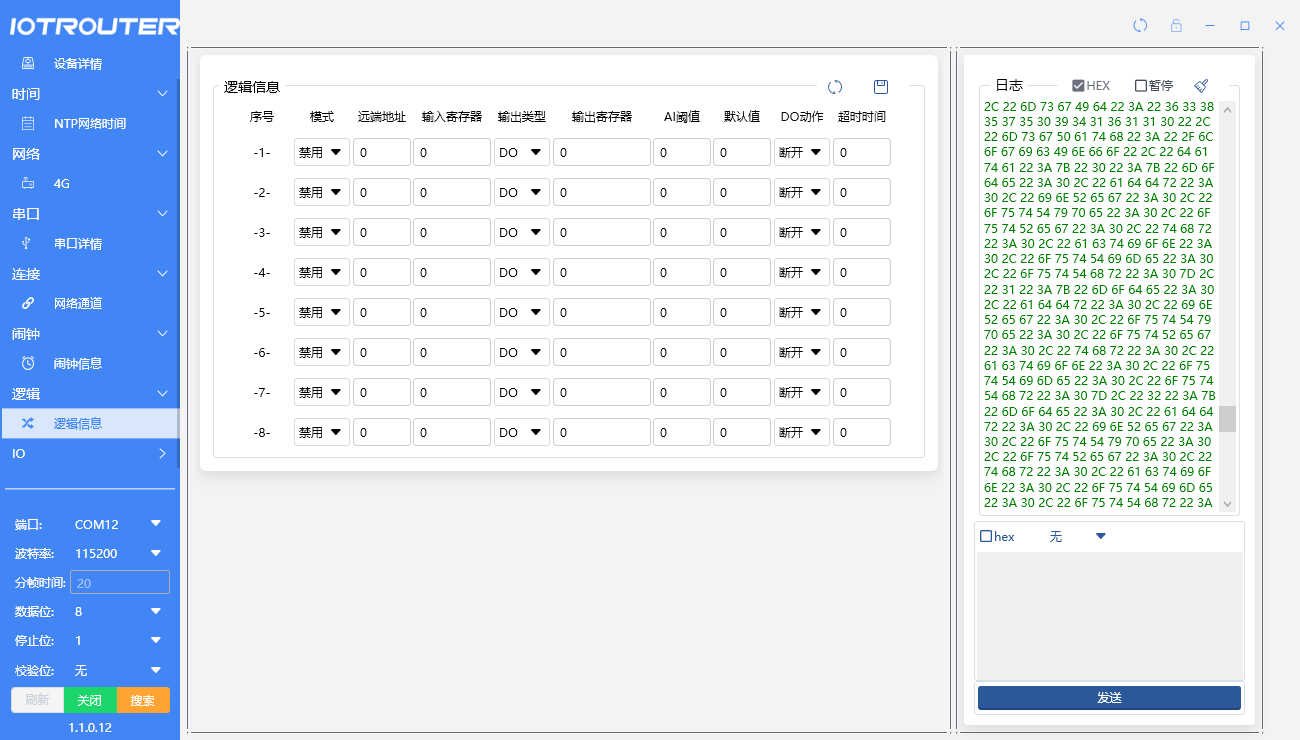Open the 模式 dropdown in row 1

(x=321, y=152)
